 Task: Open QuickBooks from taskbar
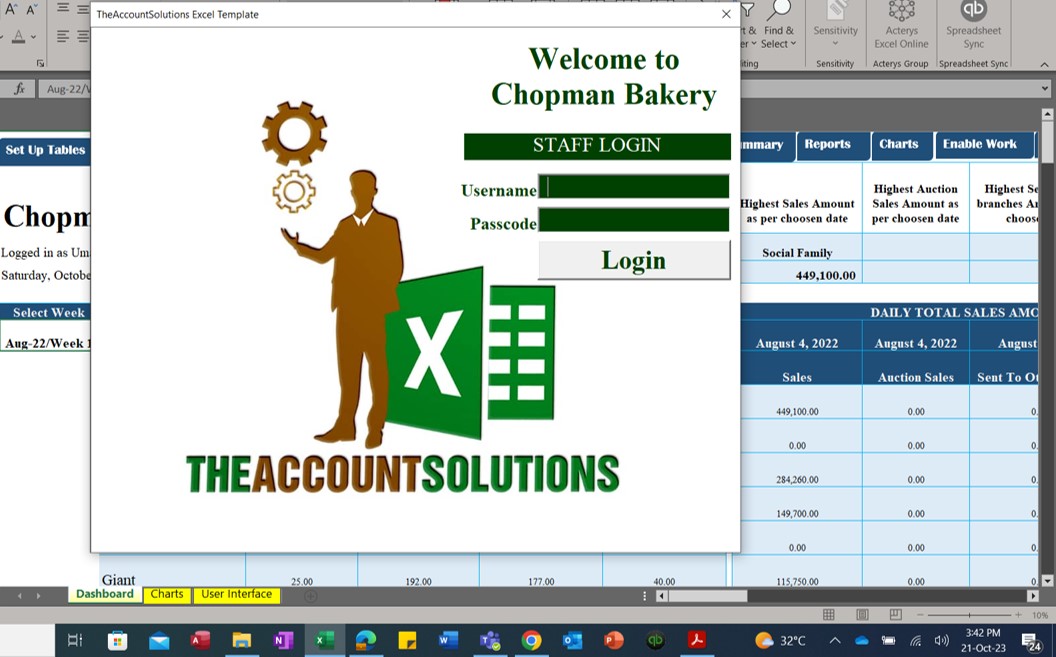pos(655,640)
